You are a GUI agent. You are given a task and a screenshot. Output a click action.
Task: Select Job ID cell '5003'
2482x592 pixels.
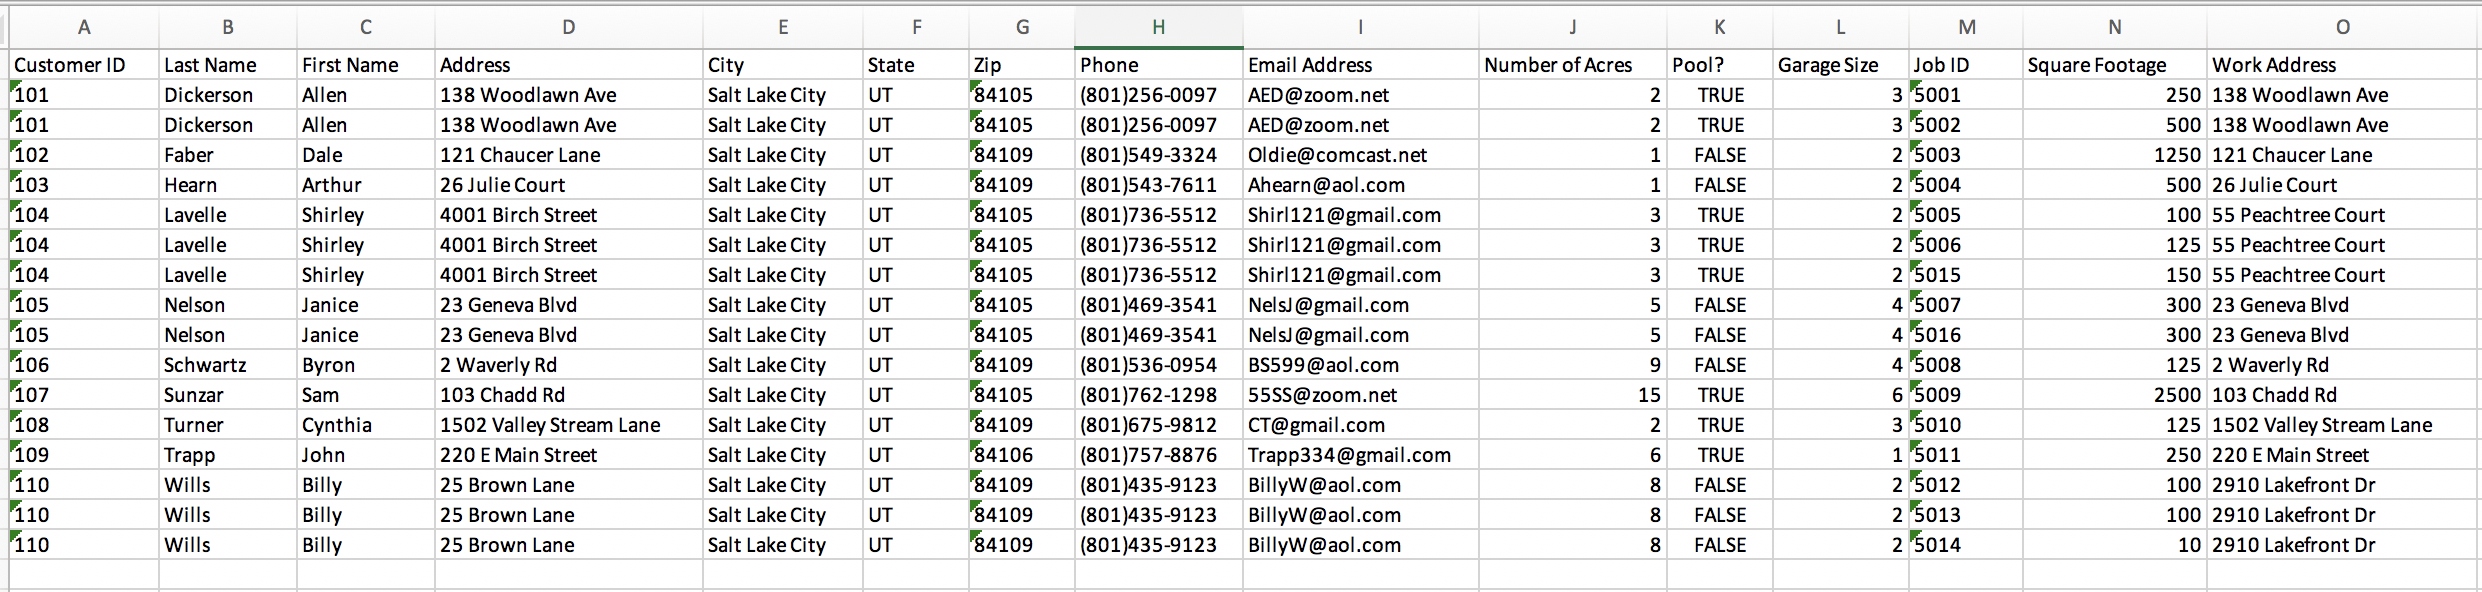pyautogui.click(x=1966, y=155)
